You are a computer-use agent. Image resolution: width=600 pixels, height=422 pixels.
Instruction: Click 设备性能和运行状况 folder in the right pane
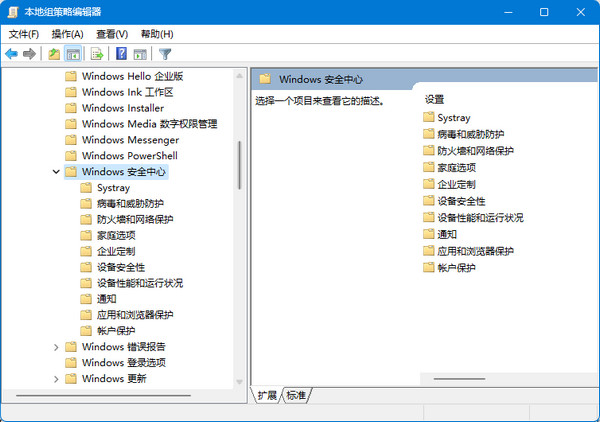[473, 218]
